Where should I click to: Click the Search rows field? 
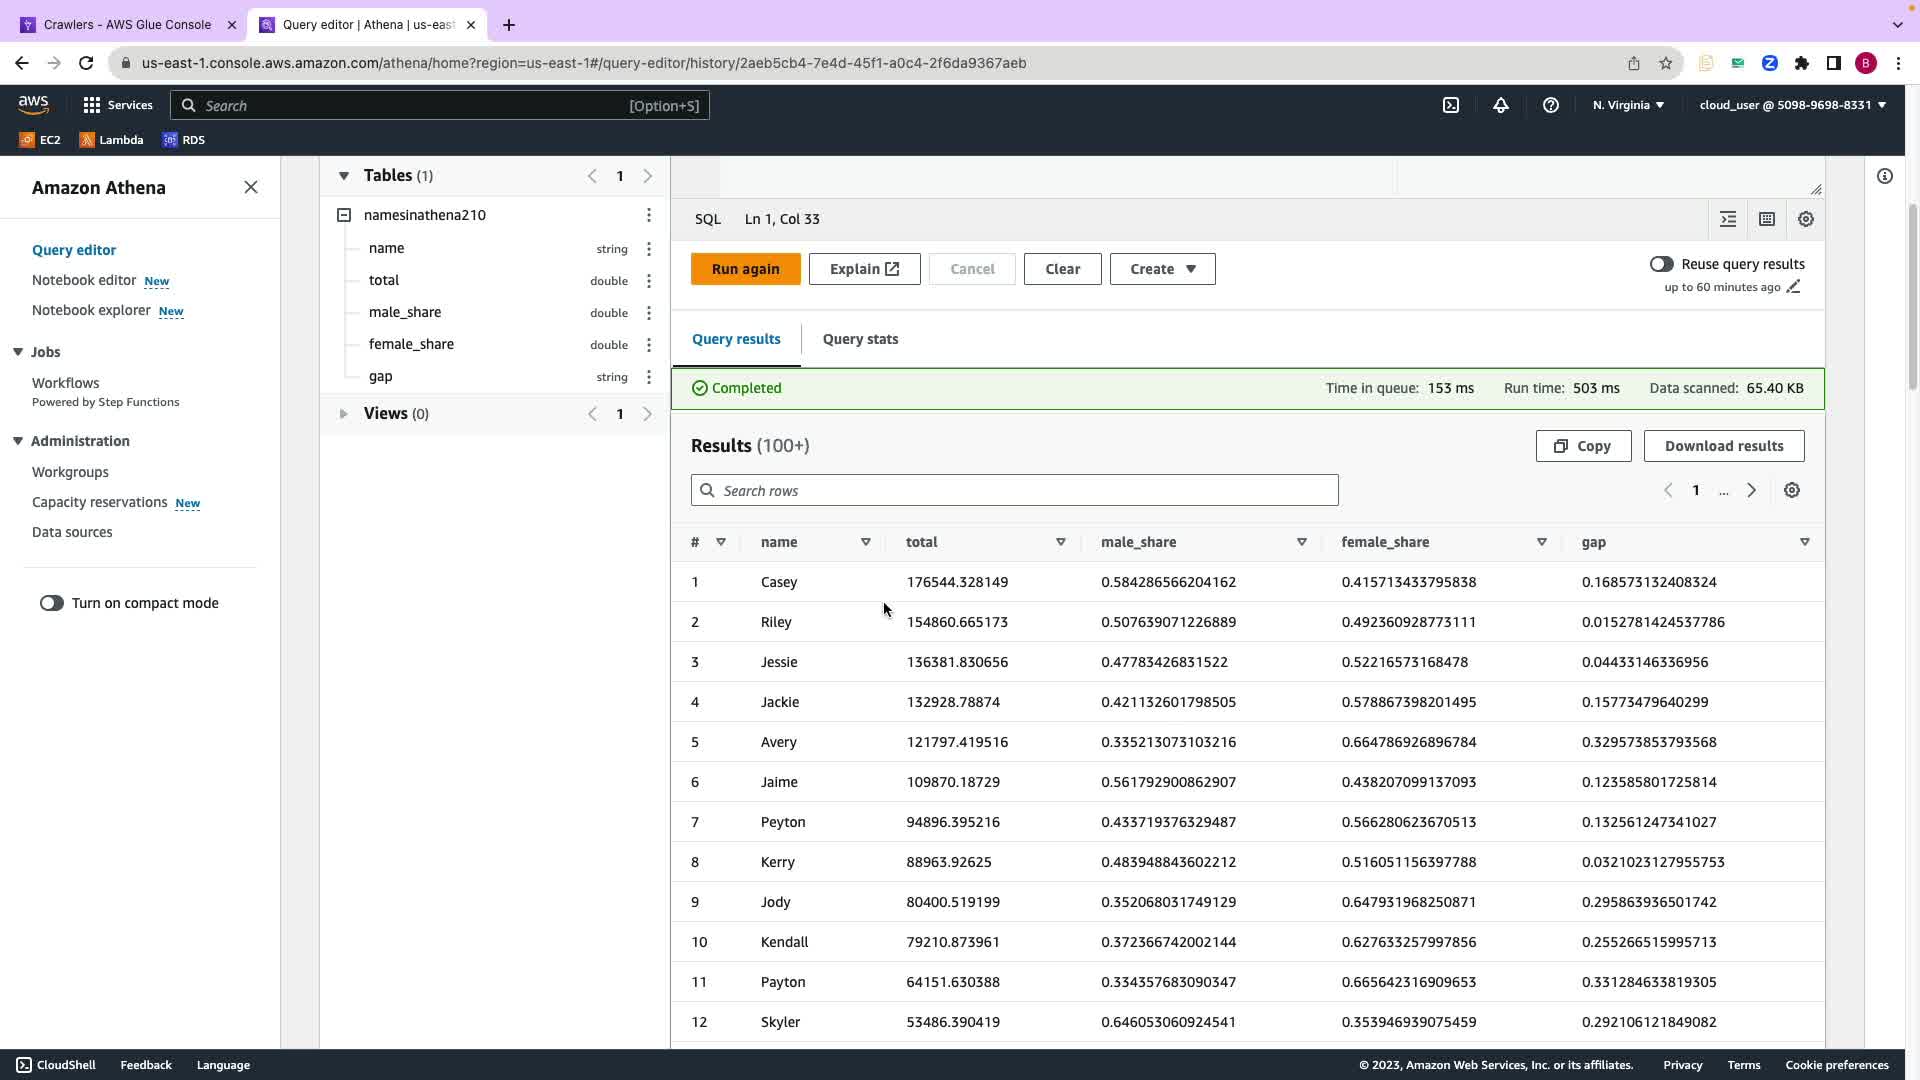(1014, 490)
